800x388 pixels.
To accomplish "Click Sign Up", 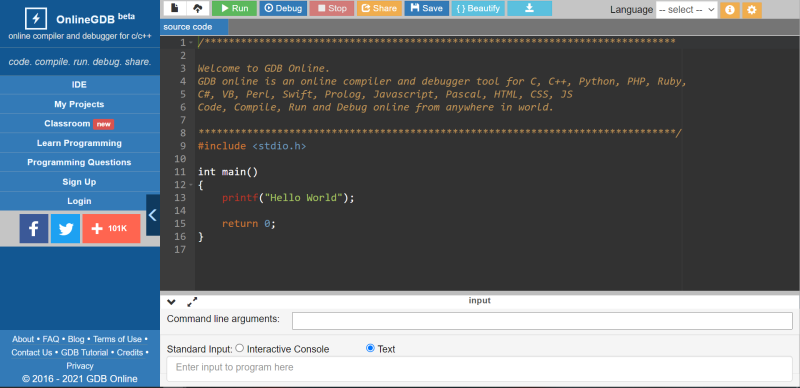I will tap(80, 182).
